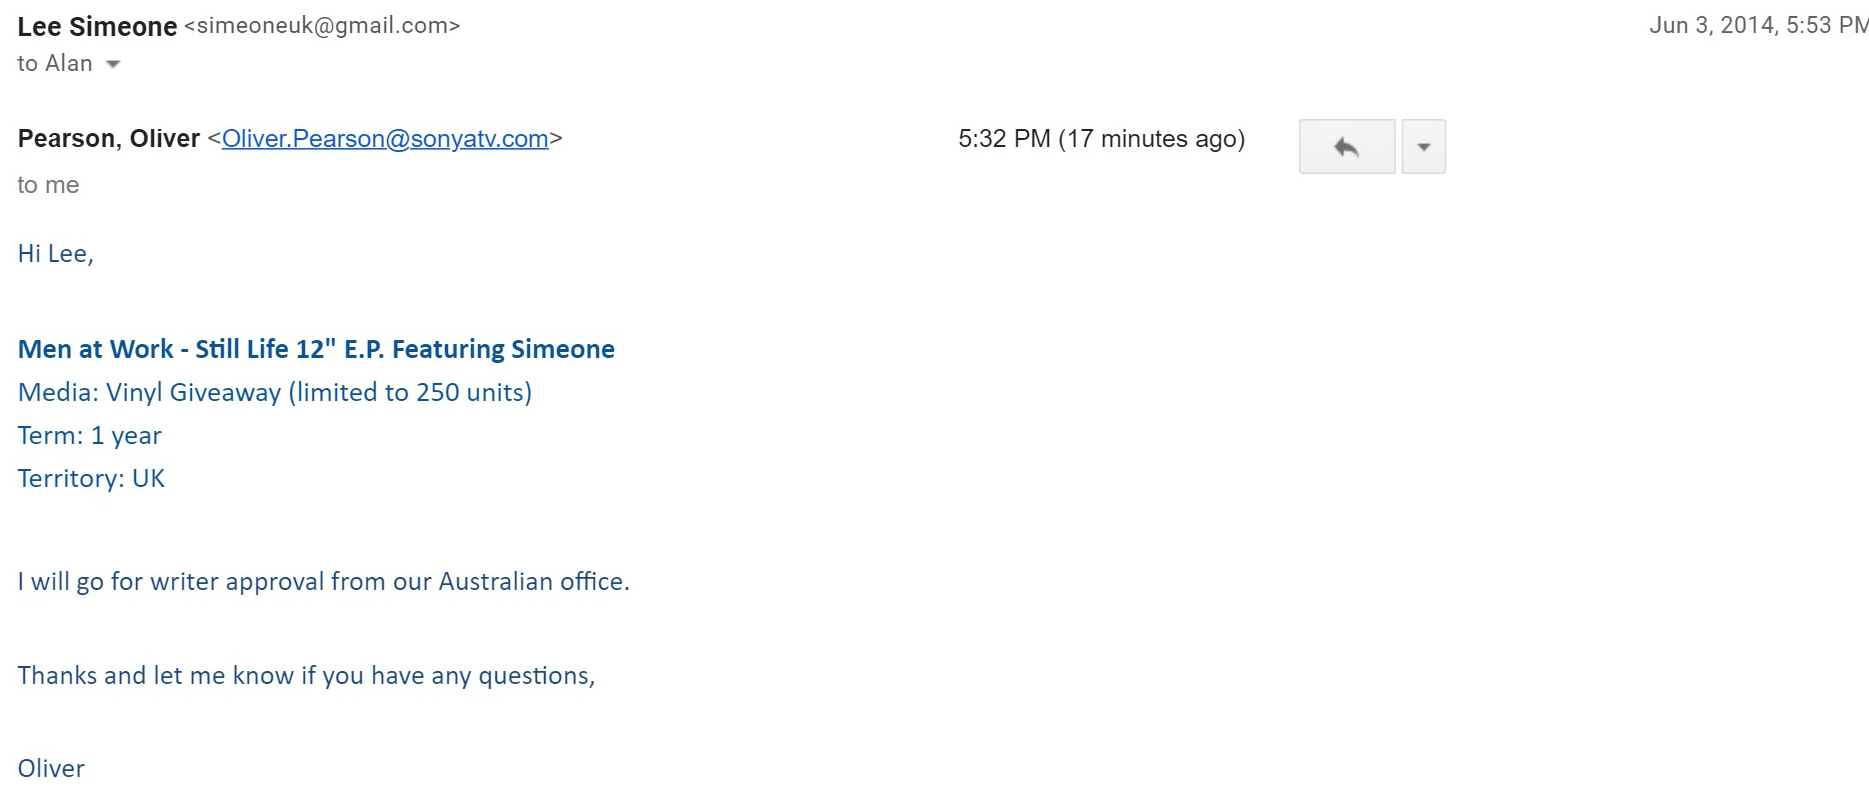The width and height of the screenshot is (1869, 790).
Task: Click the 'Territory: UK' line
Action: (x=91, y=479)
